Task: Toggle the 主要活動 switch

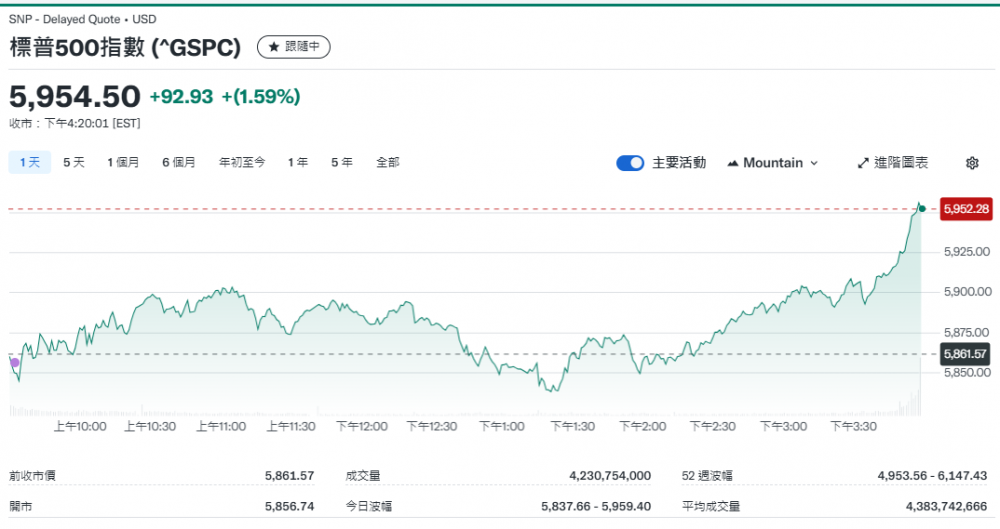Action: point(630,163)
